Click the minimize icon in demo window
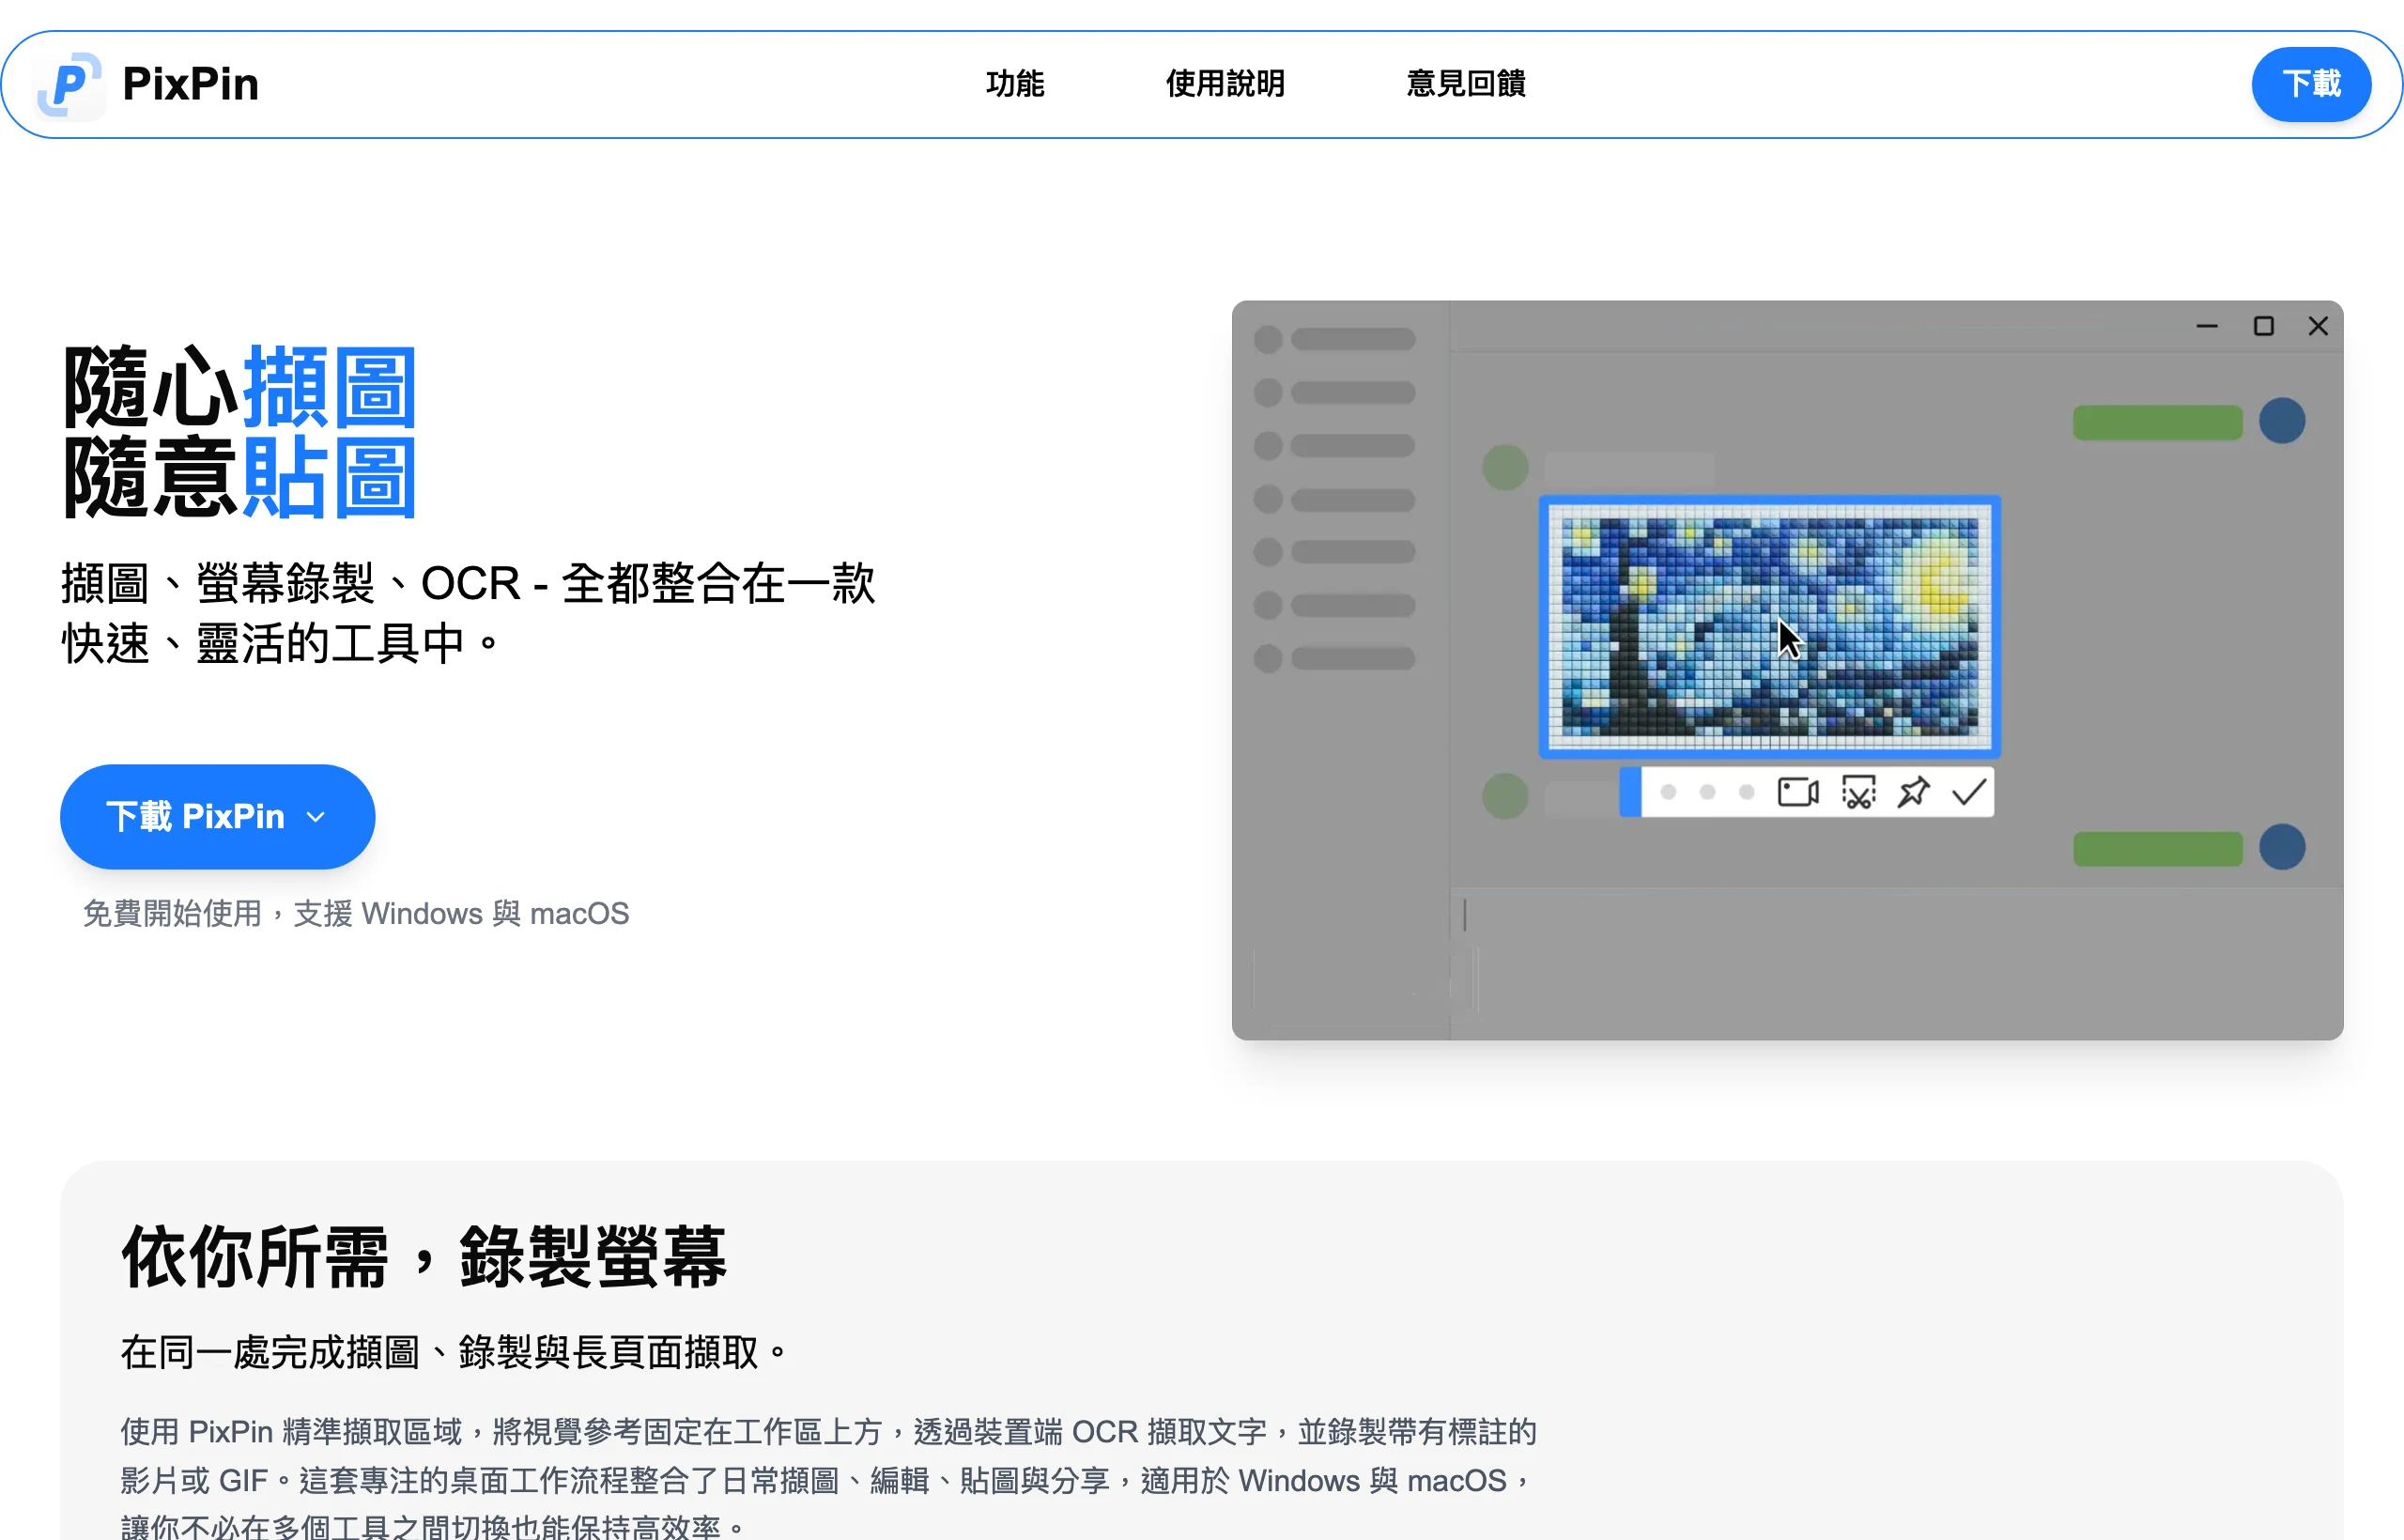This screenshot has width=2404, height=1540. 2207,326
